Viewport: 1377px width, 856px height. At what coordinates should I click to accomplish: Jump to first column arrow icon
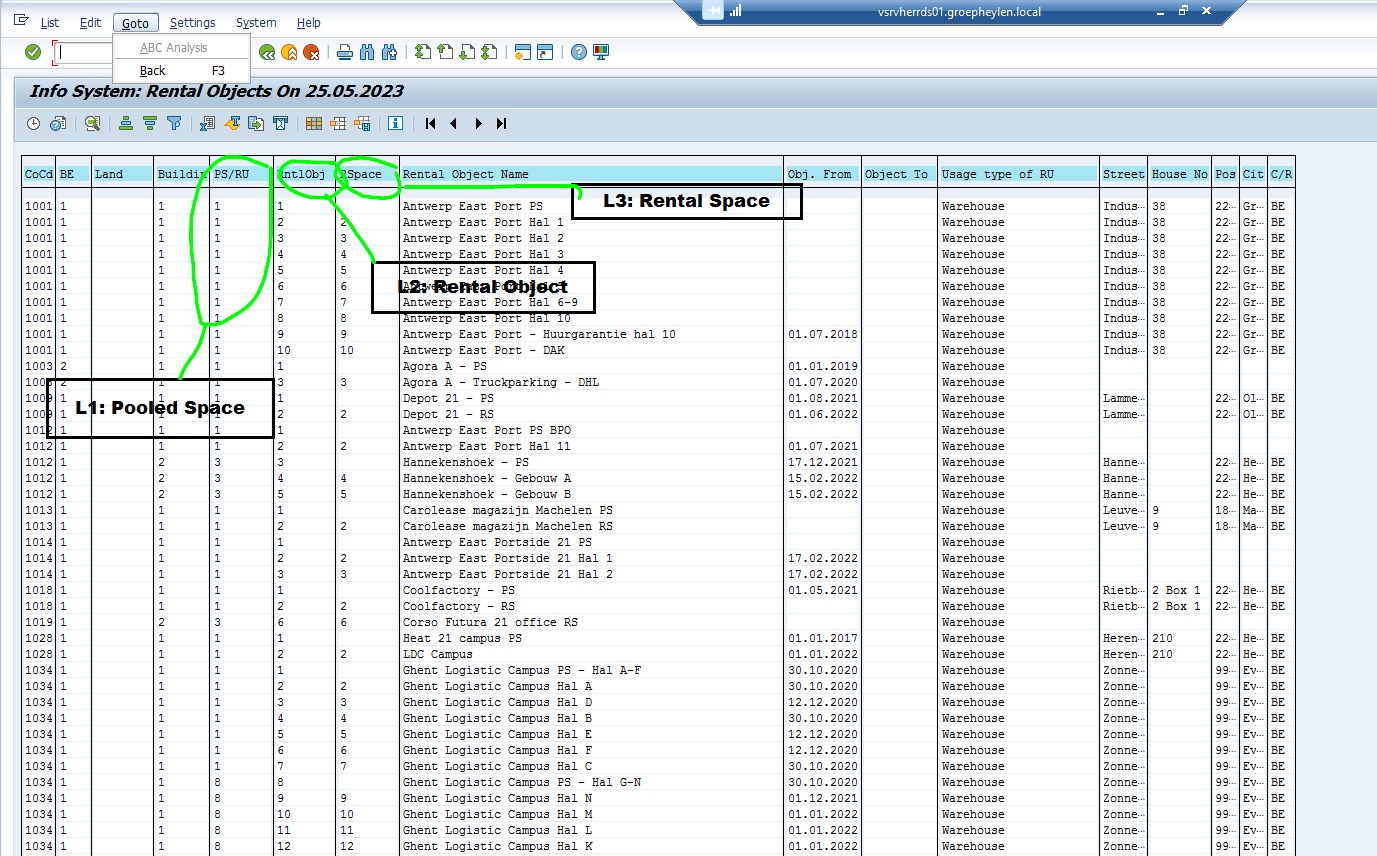[430, 123]
